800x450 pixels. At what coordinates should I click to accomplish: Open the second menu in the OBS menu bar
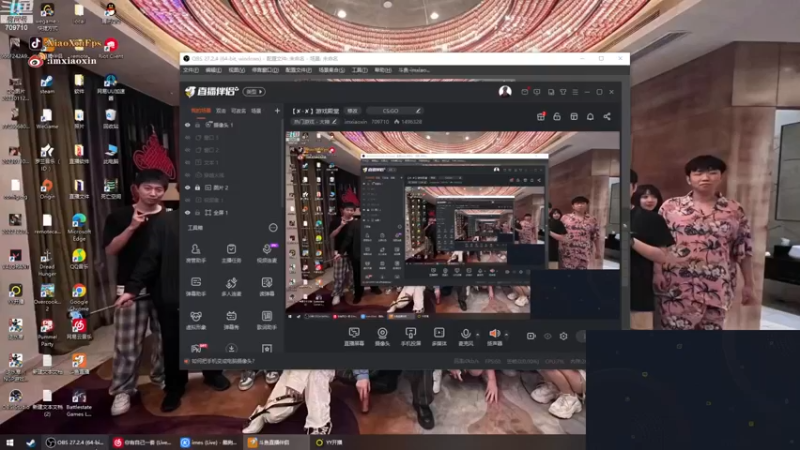tap(213, 70)
